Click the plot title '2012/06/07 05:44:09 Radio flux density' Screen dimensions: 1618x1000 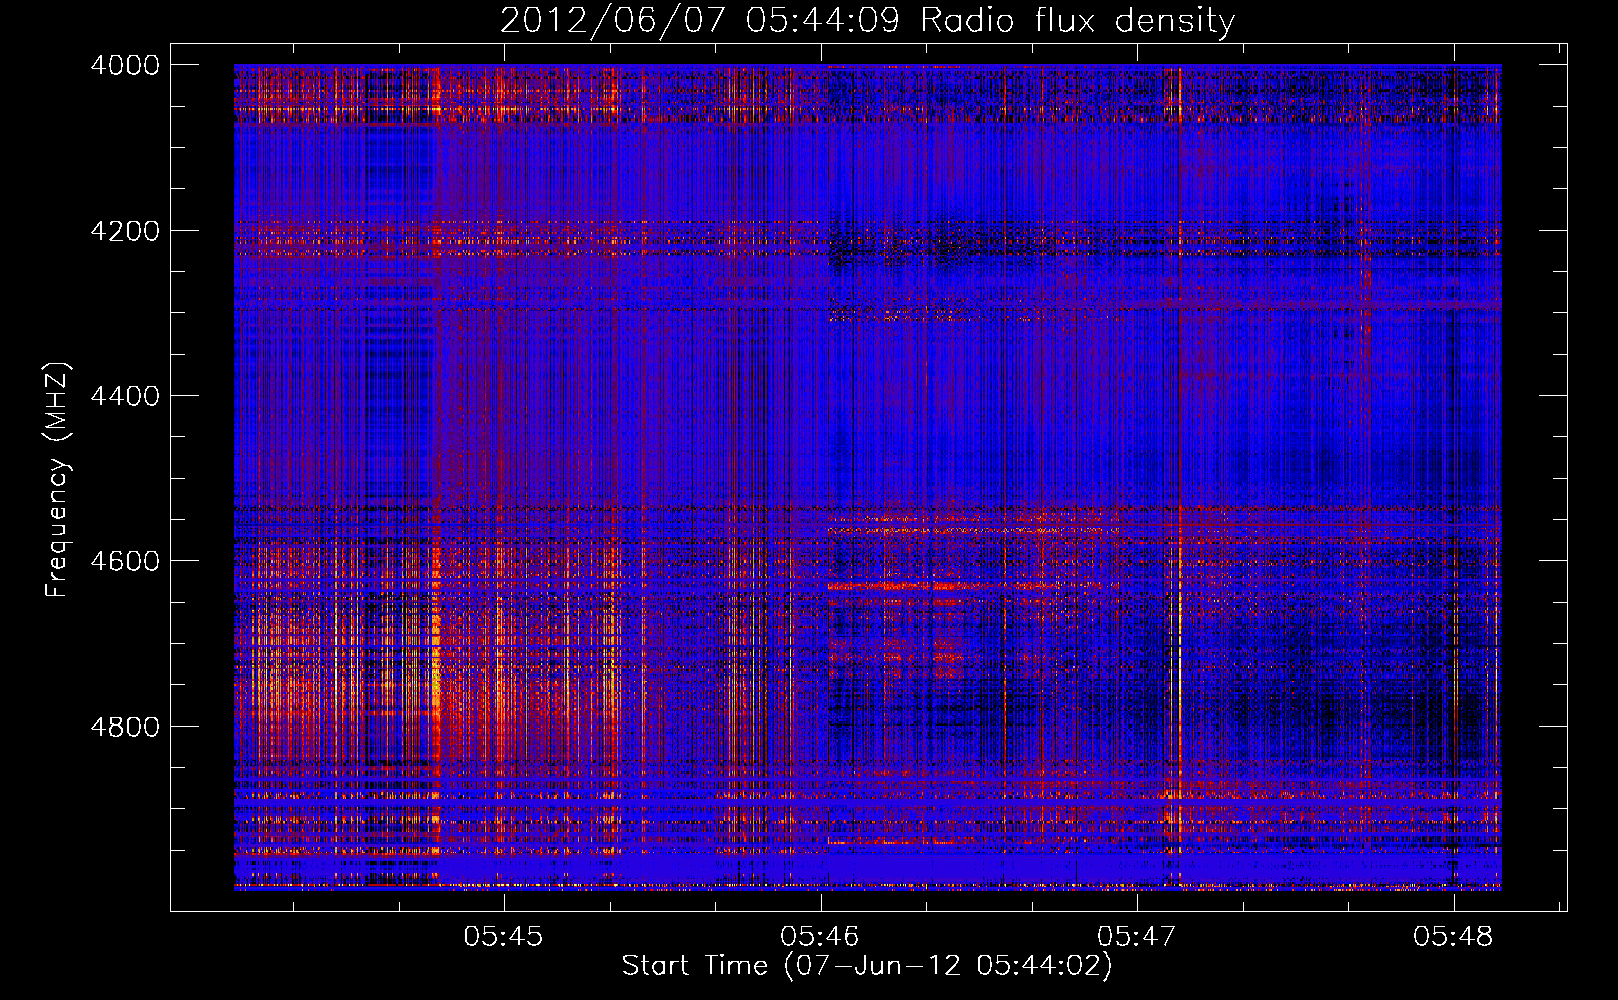coord(867,21)
